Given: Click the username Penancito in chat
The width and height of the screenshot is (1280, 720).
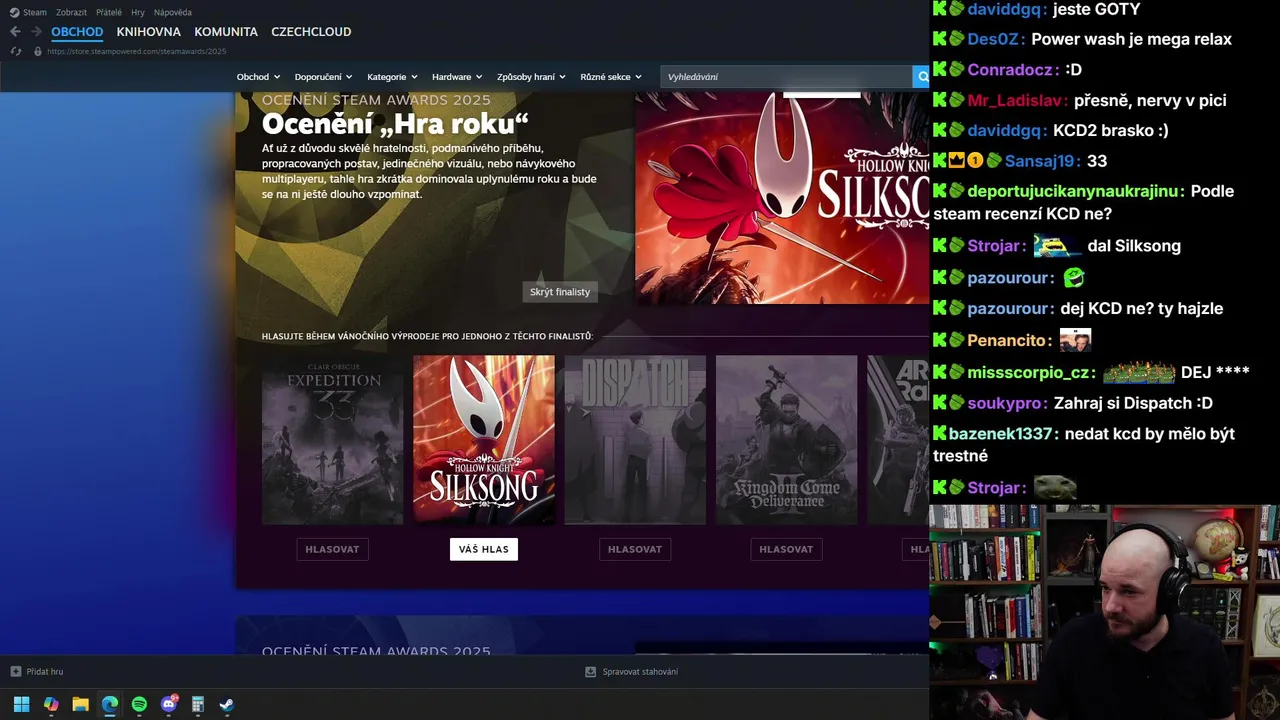Looking at the screenshot, I should tap(1006, 340).
